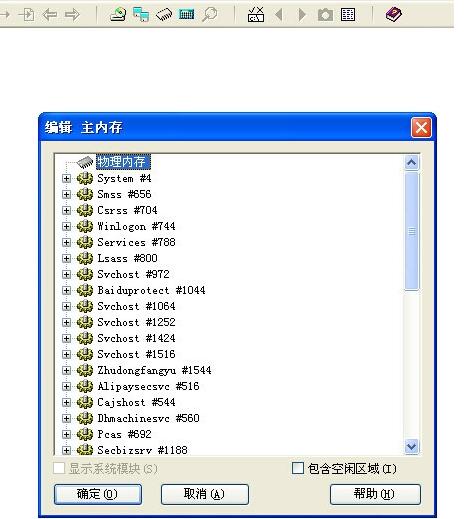Expand the System #4 tree node
The image size is (466, 519).
pos(66,179)
